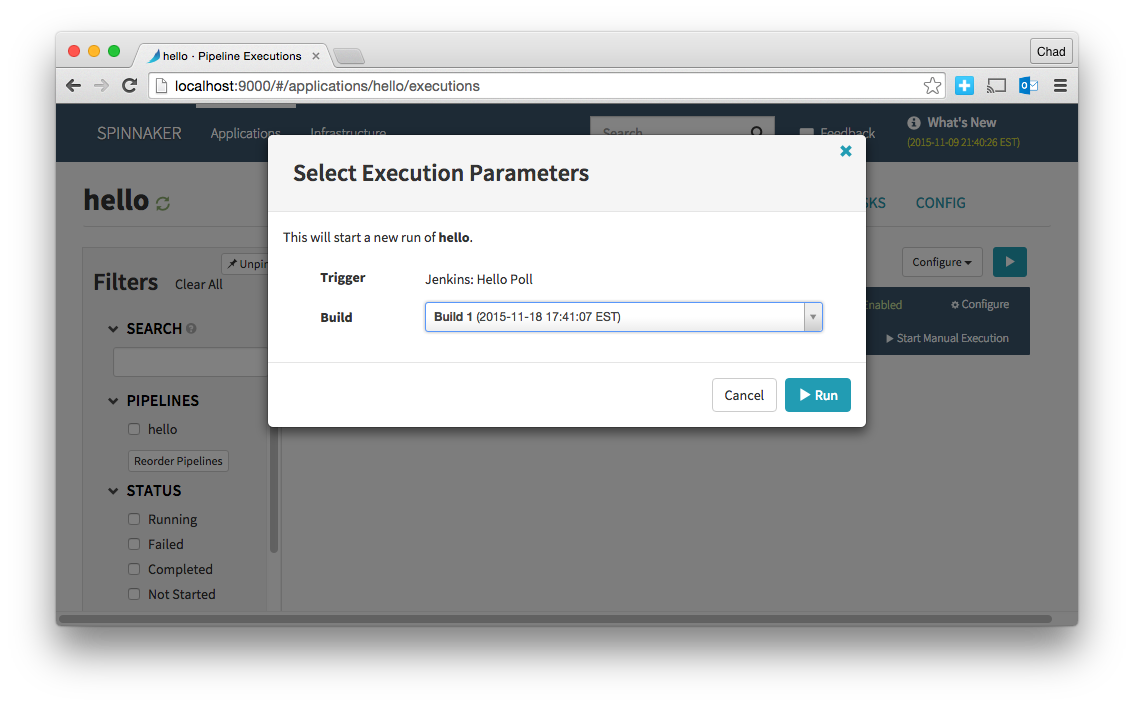Reload the page in browser toolbar
Screen dimensions: 1134x706
point(129,86)
